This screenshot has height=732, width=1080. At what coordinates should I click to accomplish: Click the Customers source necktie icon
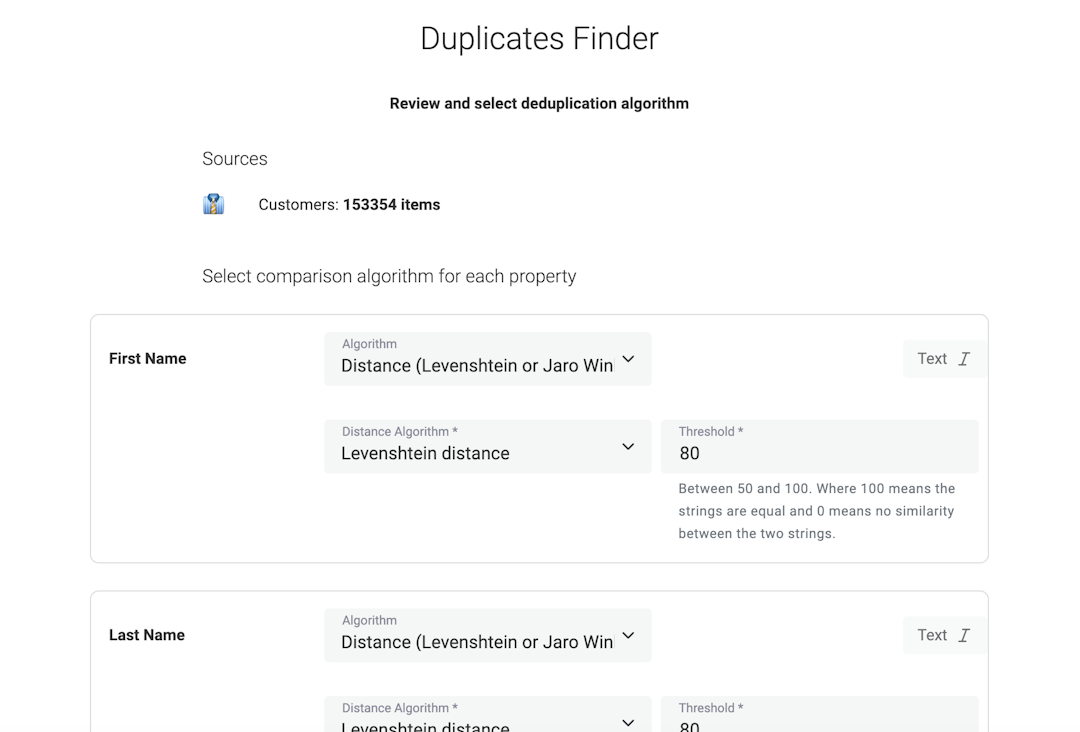pyautogui.click(x=213, y=203)
